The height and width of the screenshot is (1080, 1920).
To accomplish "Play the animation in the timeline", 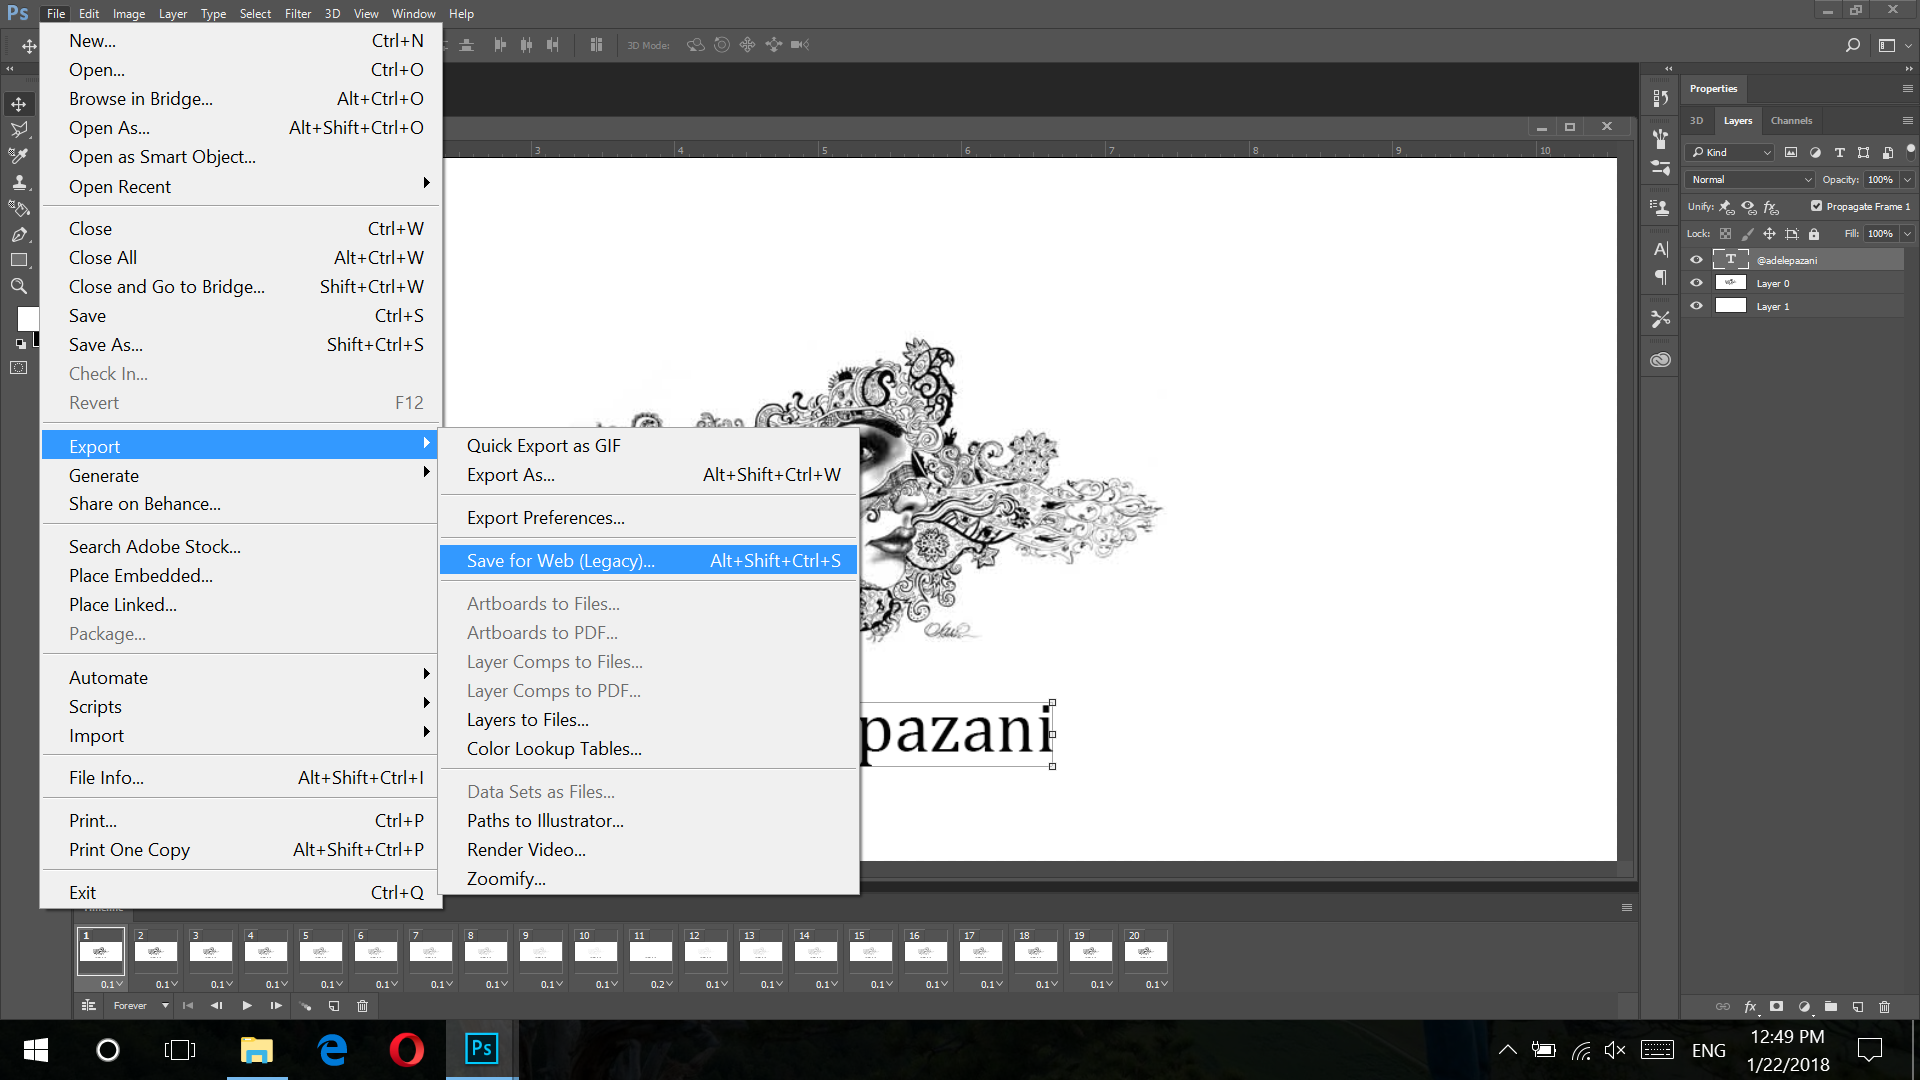I will click(247, 1006).
